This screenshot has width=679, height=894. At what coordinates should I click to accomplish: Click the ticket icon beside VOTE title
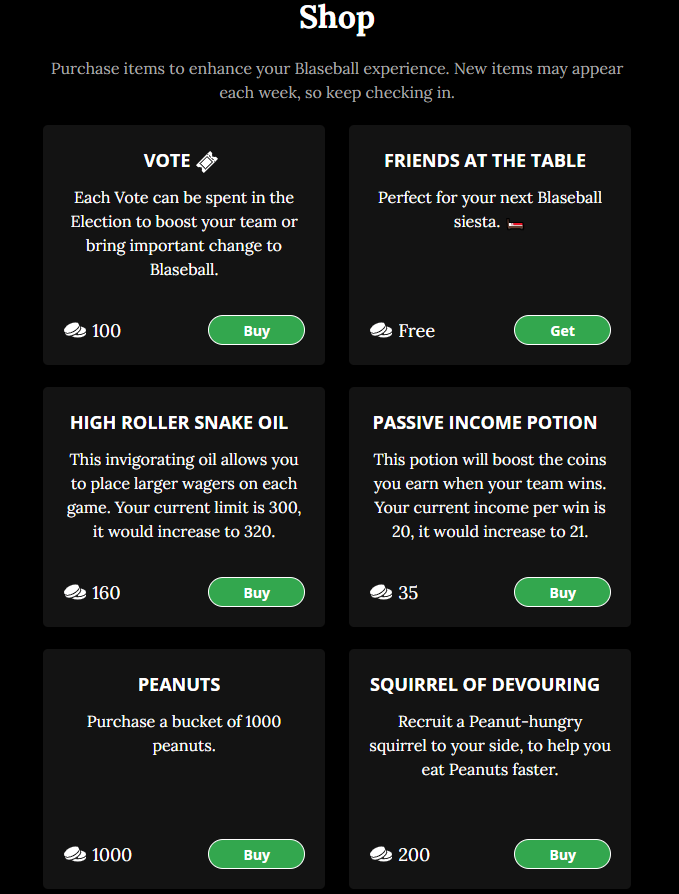pos(207,162)
